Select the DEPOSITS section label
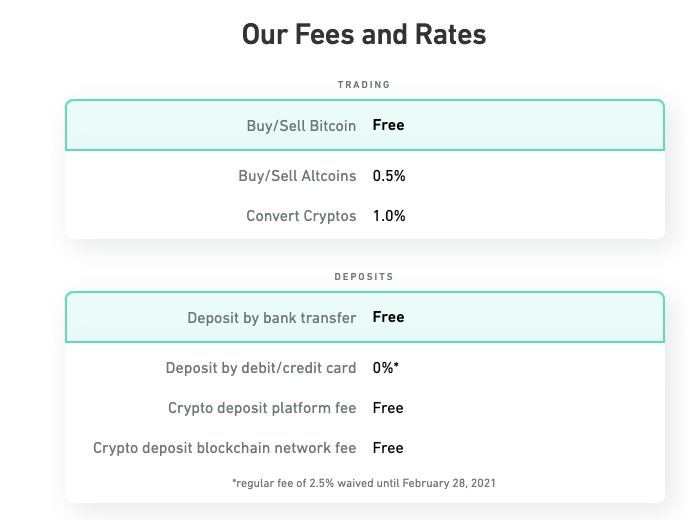The height and width of the screenshot is (520, 687). 364,277
